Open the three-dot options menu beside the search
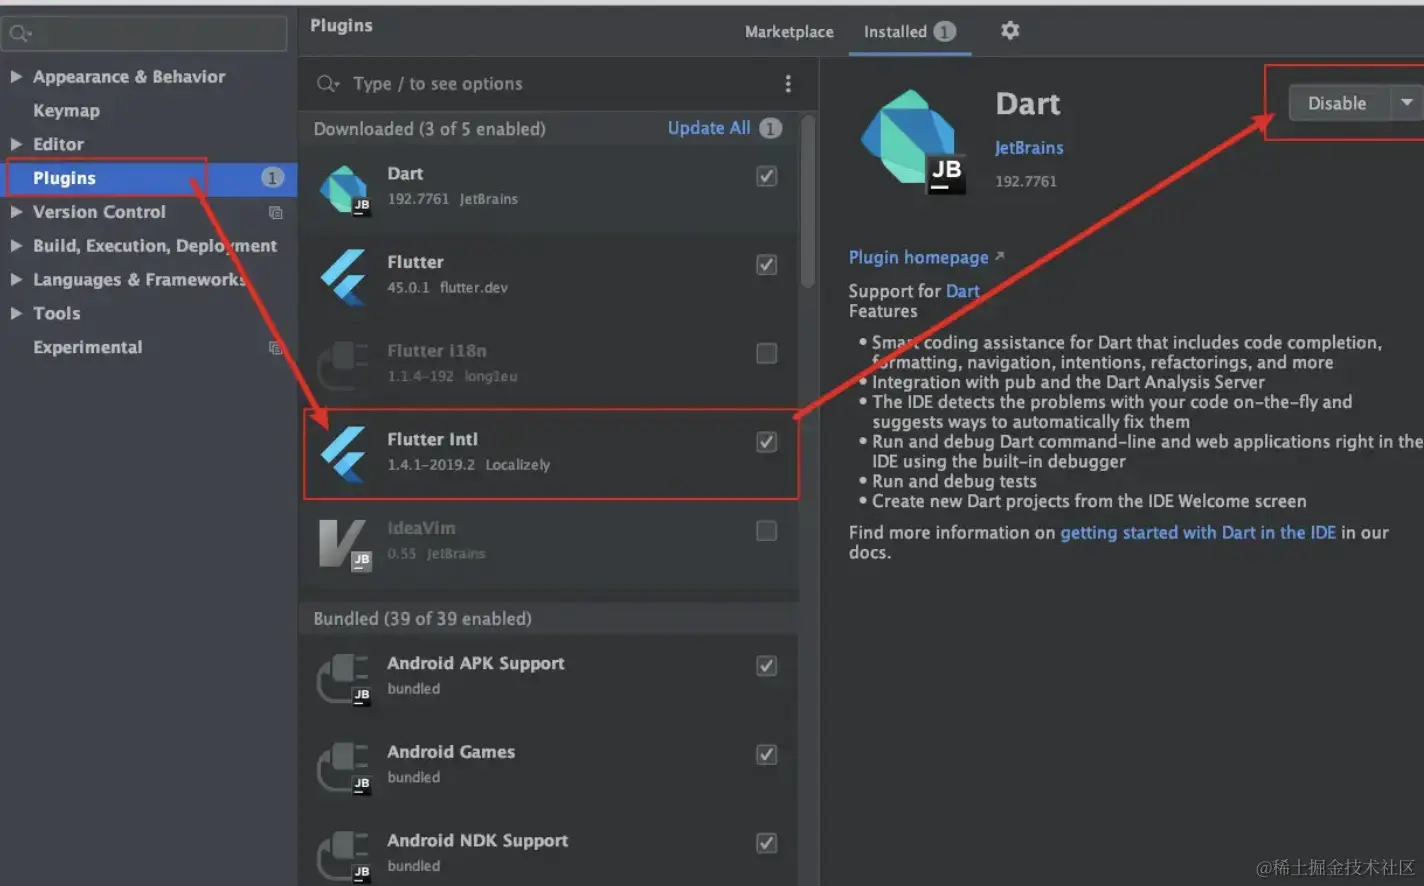1424x886 pixels. pos(788,84)
